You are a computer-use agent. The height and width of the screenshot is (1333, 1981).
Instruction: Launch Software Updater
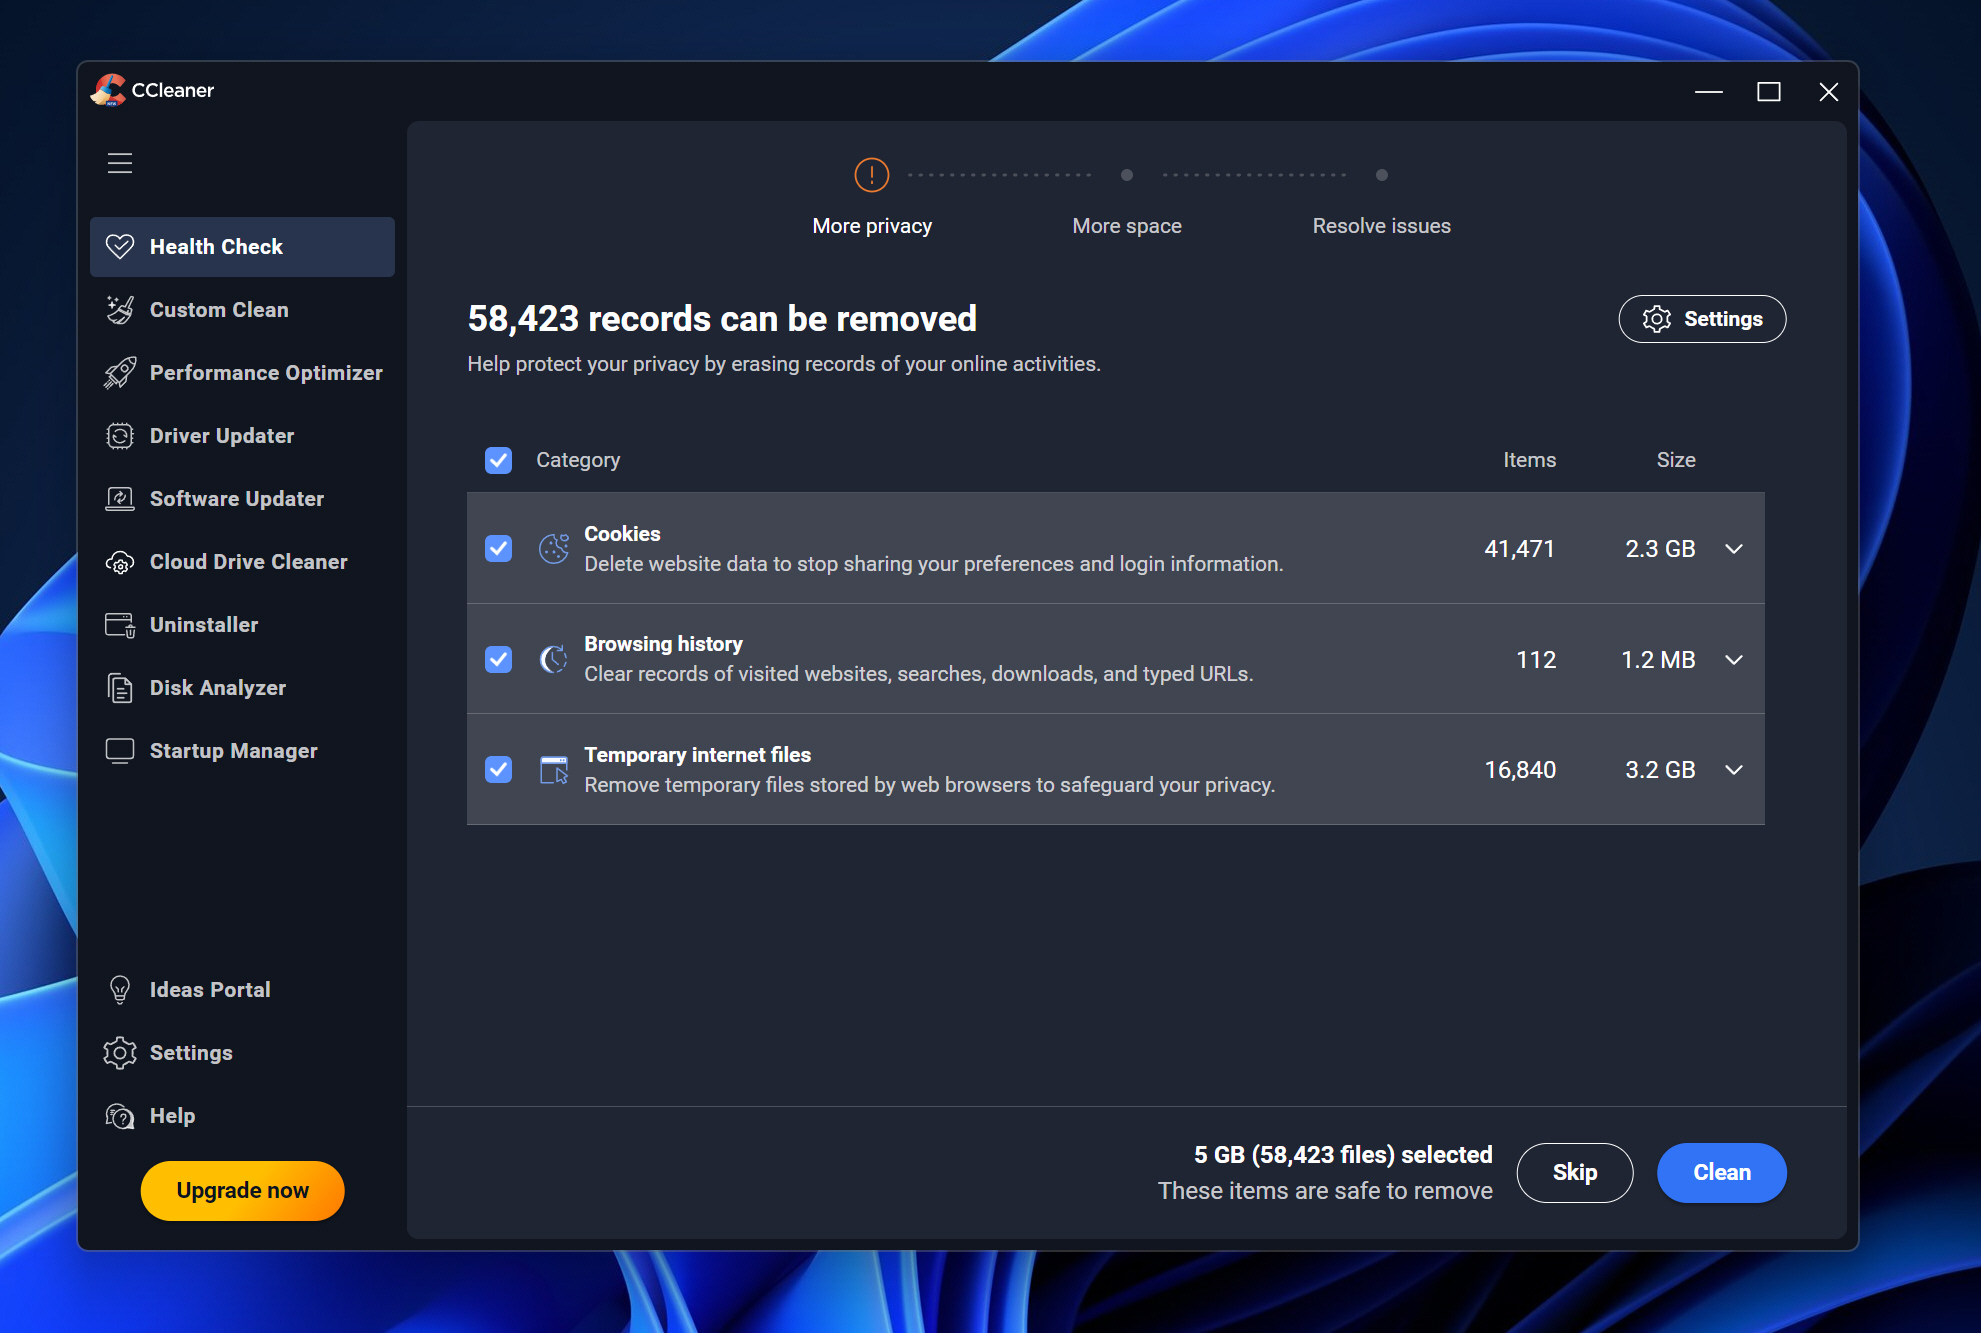(236, 498)
